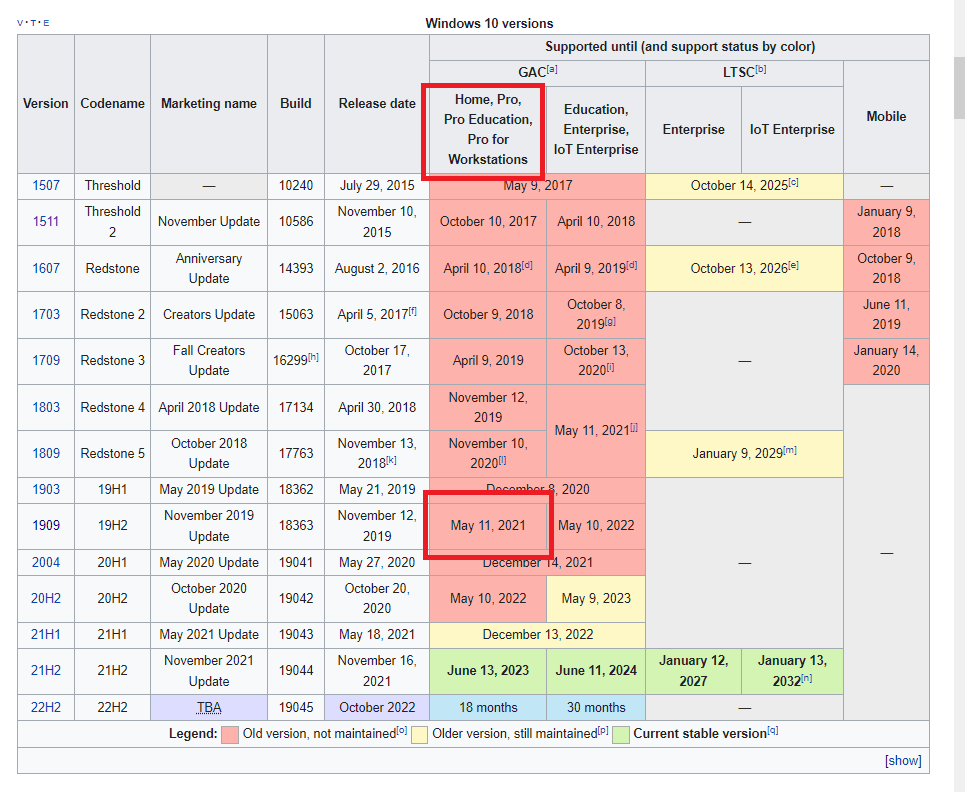Image resolution: width=965 pixels, height=792 pixels.
Task: Open footnote [d] on April 10, 2018
Action: (x=527, y=265)
